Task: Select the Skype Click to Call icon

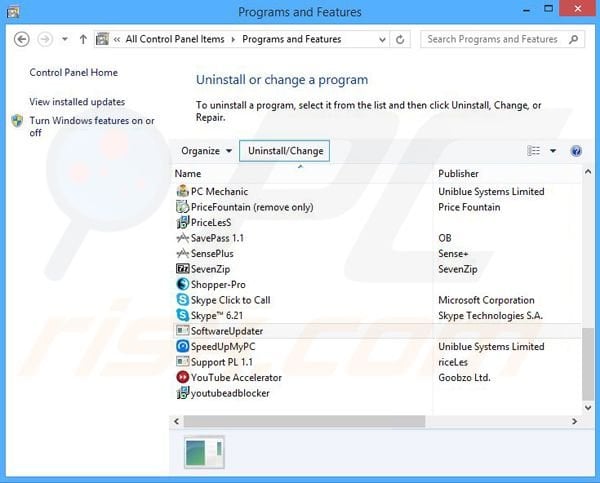Action: point(183,300)
